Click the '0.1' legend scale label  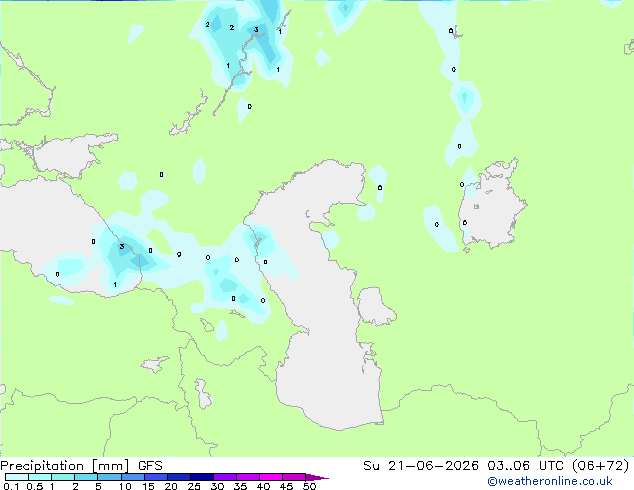[12, 486]
